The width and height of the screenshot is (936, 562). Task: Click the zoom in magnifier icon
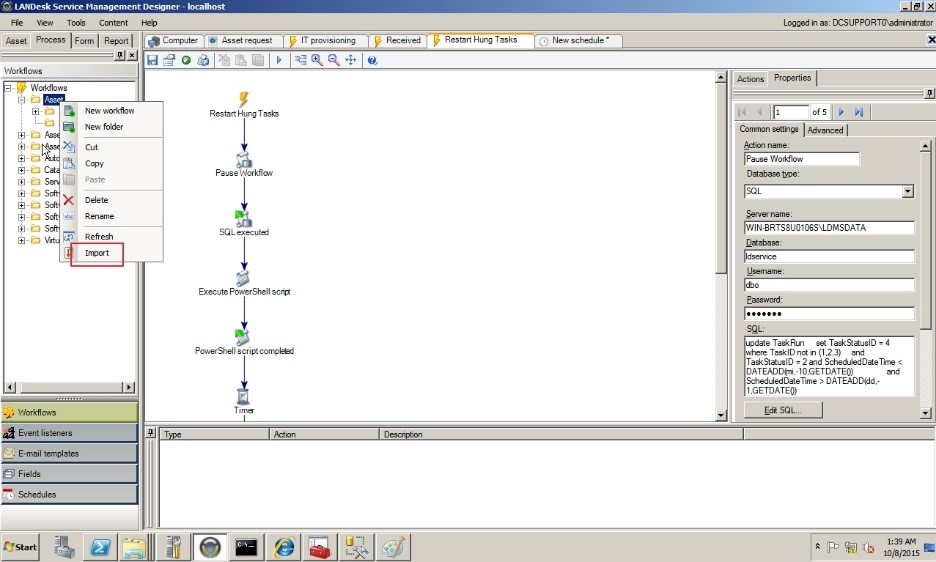317,60
